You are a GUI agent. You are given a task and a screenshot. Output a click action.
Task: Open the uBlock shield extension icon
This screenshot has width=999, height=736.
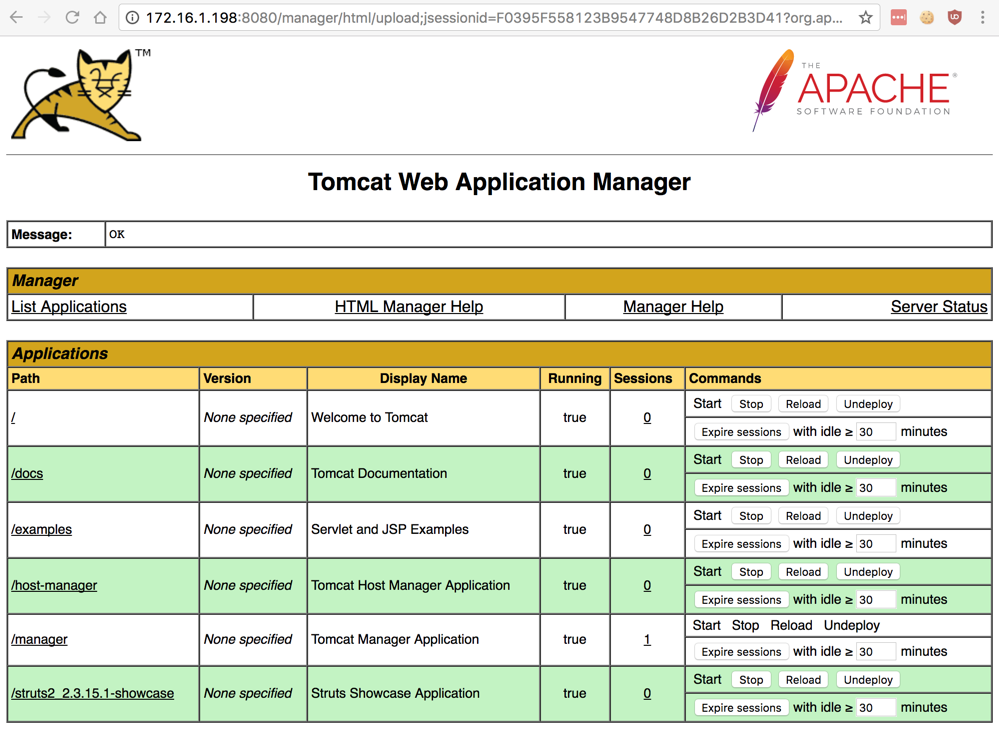pyautogui.click(x=954, y=18)
